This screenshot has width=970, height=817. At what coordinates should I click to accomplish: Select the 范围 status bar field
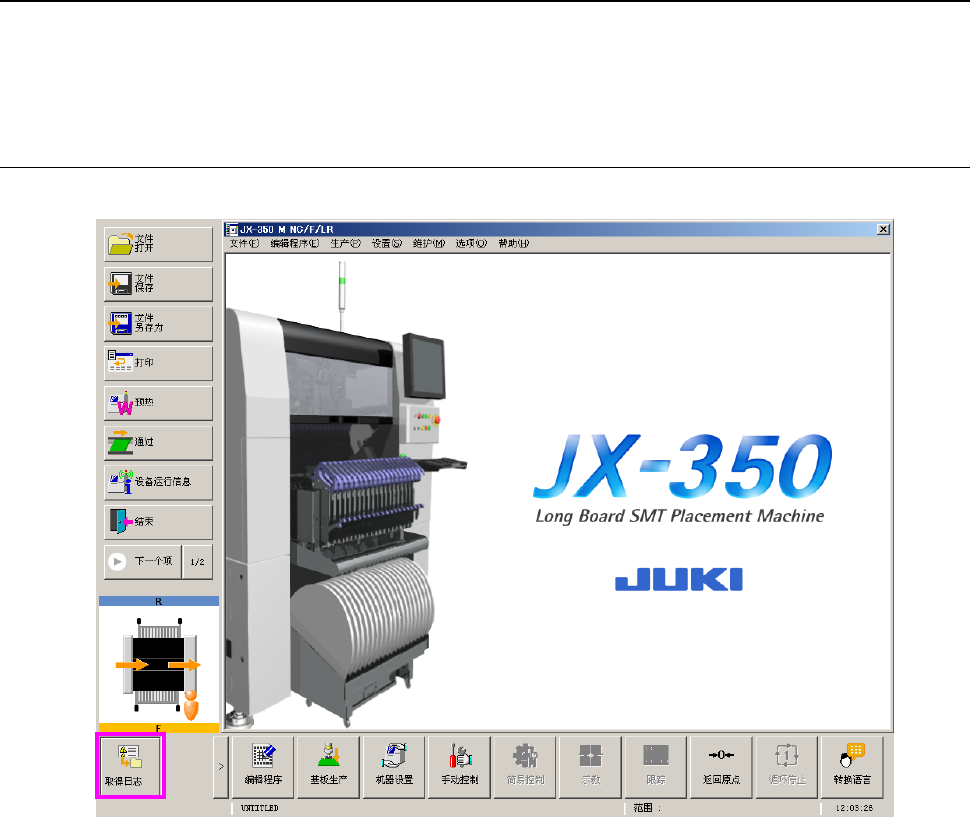point(721,808)
